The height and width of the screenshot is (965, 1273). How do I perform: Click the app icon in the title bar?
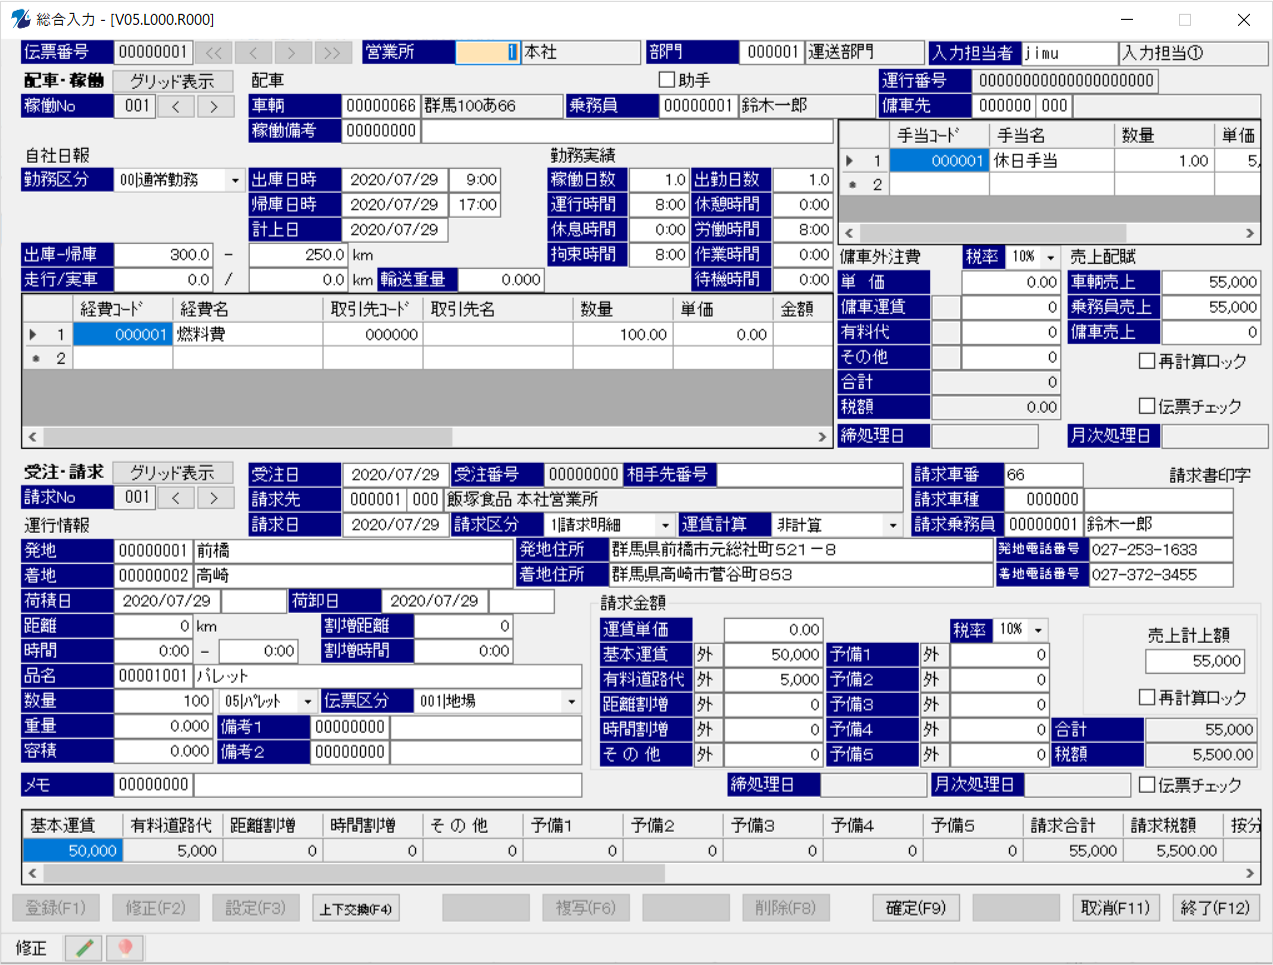click(20, 19)
